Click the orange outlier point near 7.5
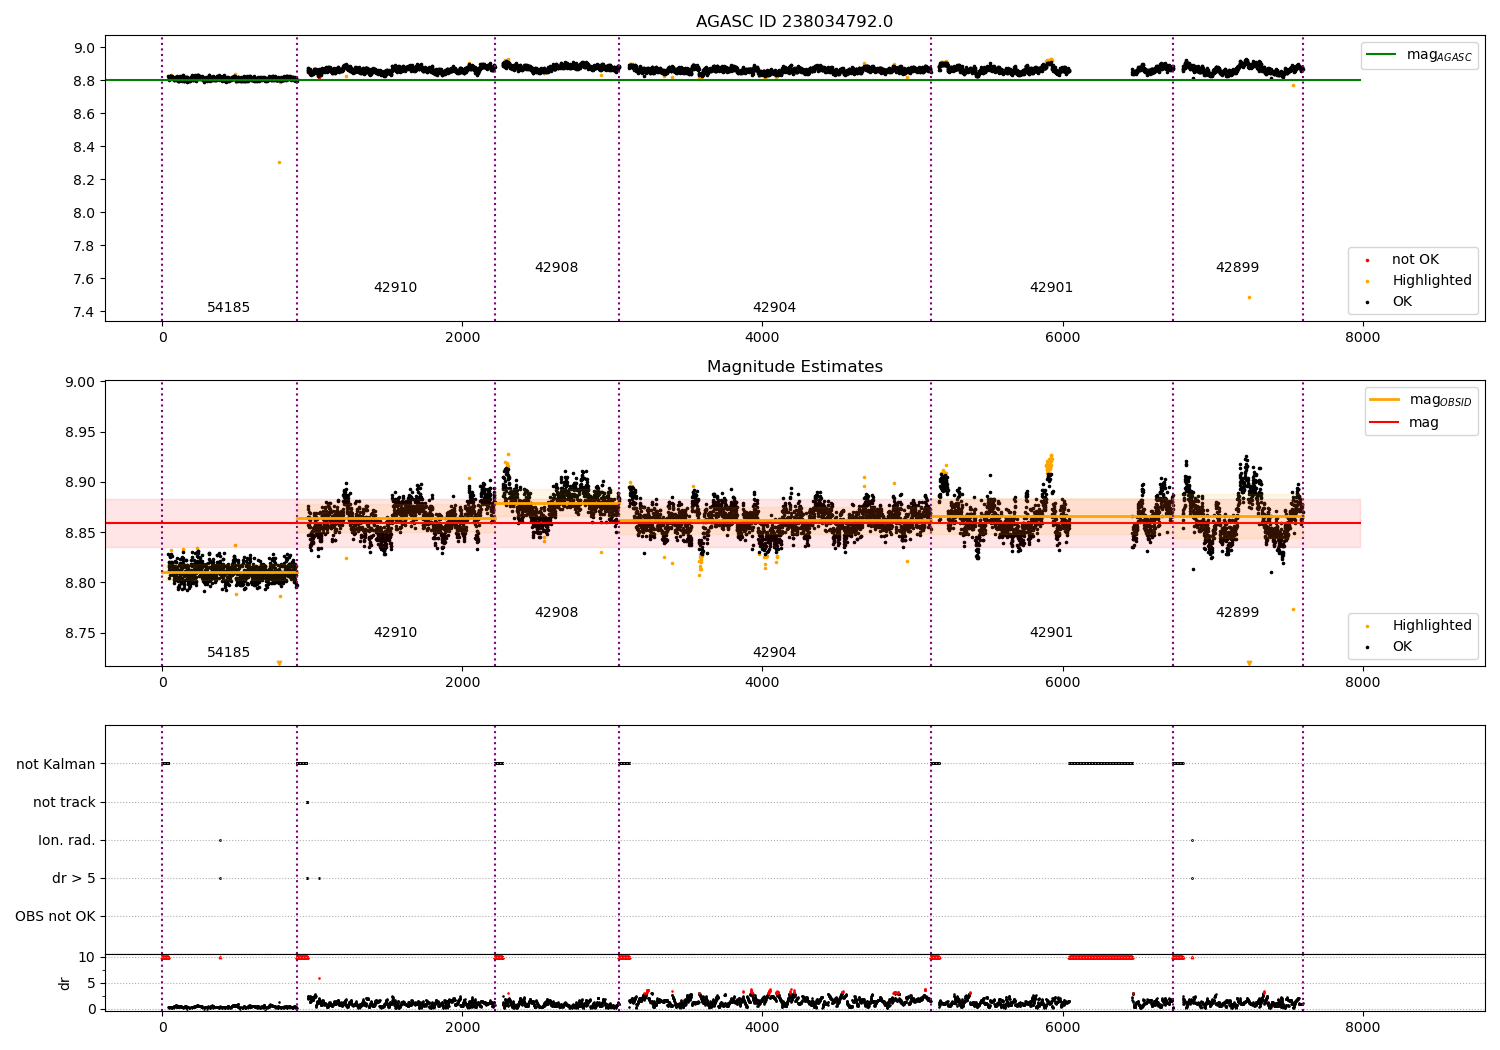1500x1050 pixels. pos(1249,297)
